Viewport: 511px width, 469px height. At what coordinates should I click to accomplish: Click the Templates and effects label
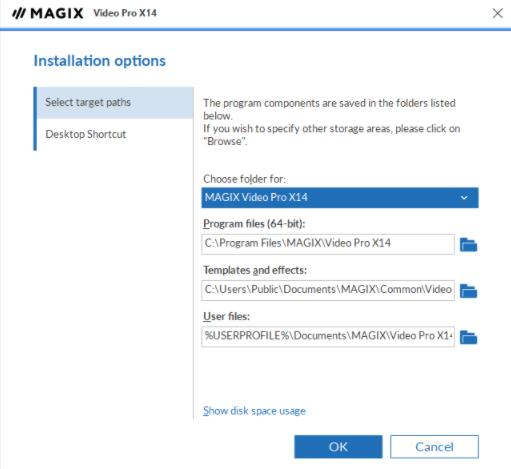tap(255, 270)
